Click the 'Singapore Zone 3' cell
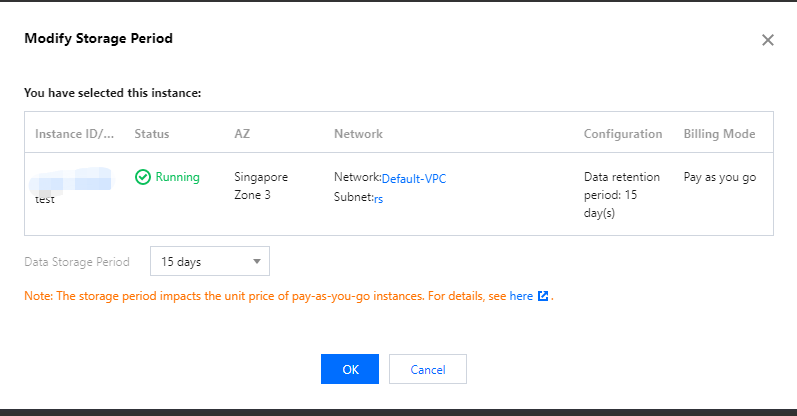 click(261, 186)
